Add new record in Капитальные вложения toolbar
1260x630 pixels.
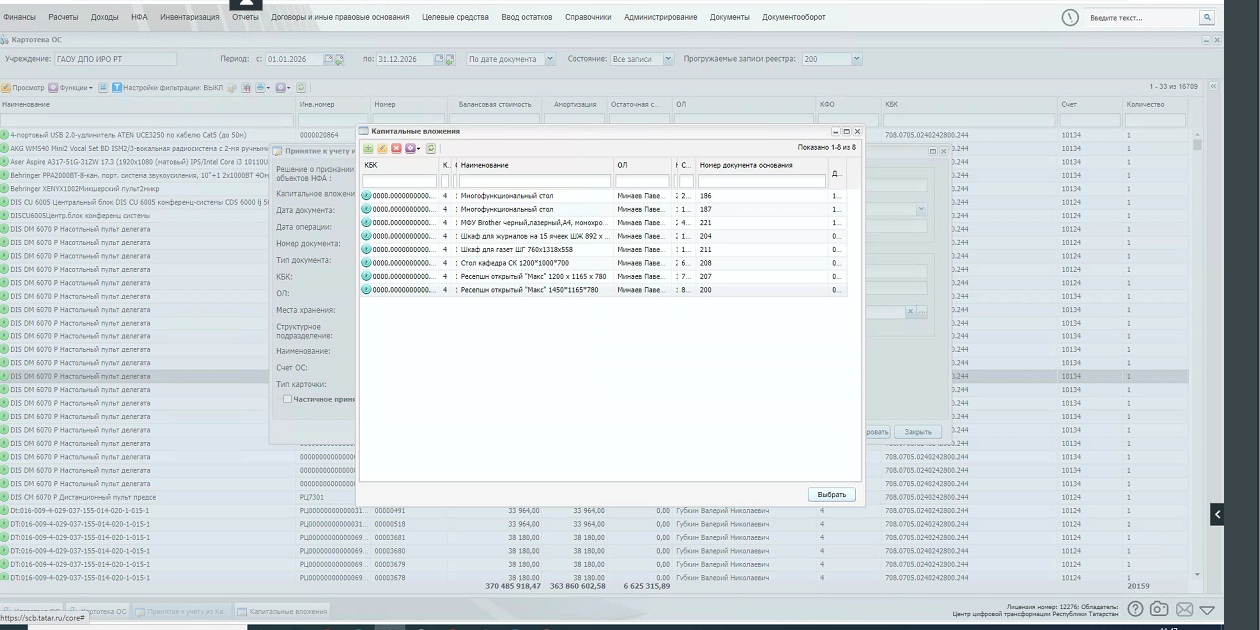(368, 148)
